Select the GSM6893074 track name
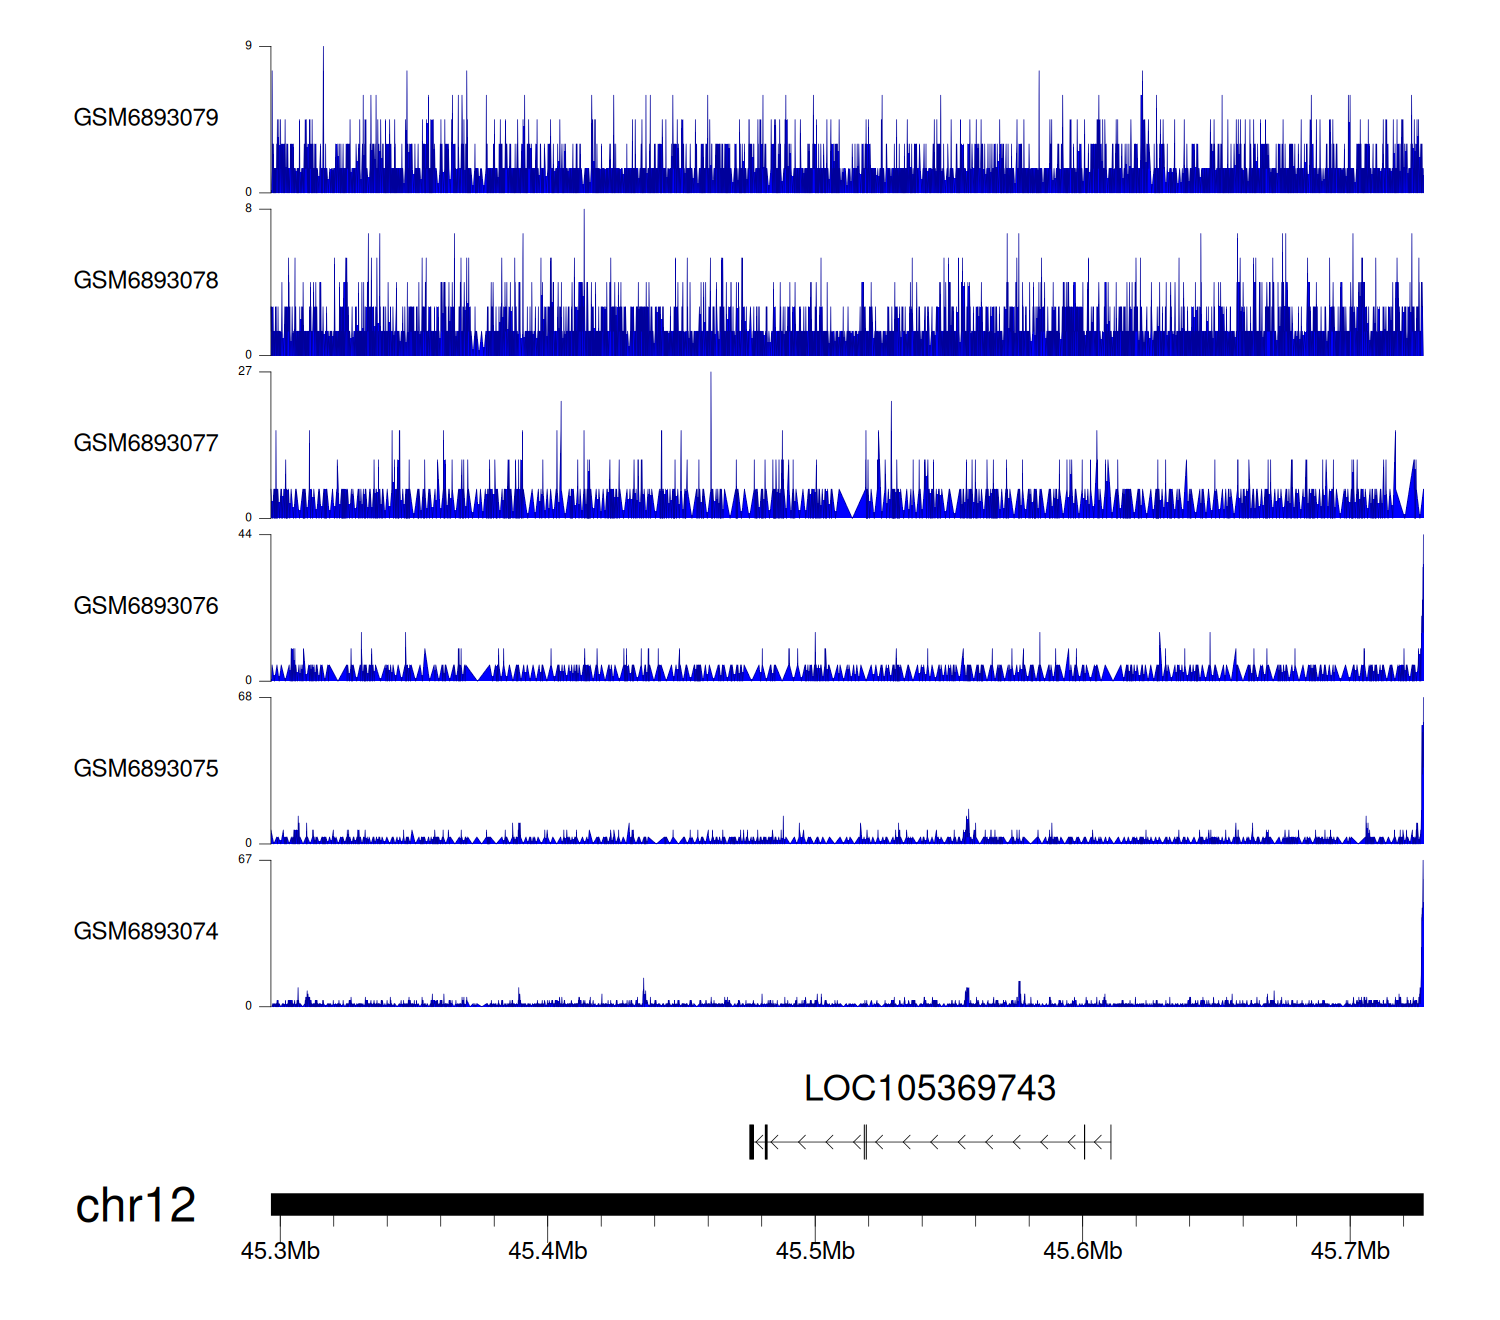 [146, 932]
